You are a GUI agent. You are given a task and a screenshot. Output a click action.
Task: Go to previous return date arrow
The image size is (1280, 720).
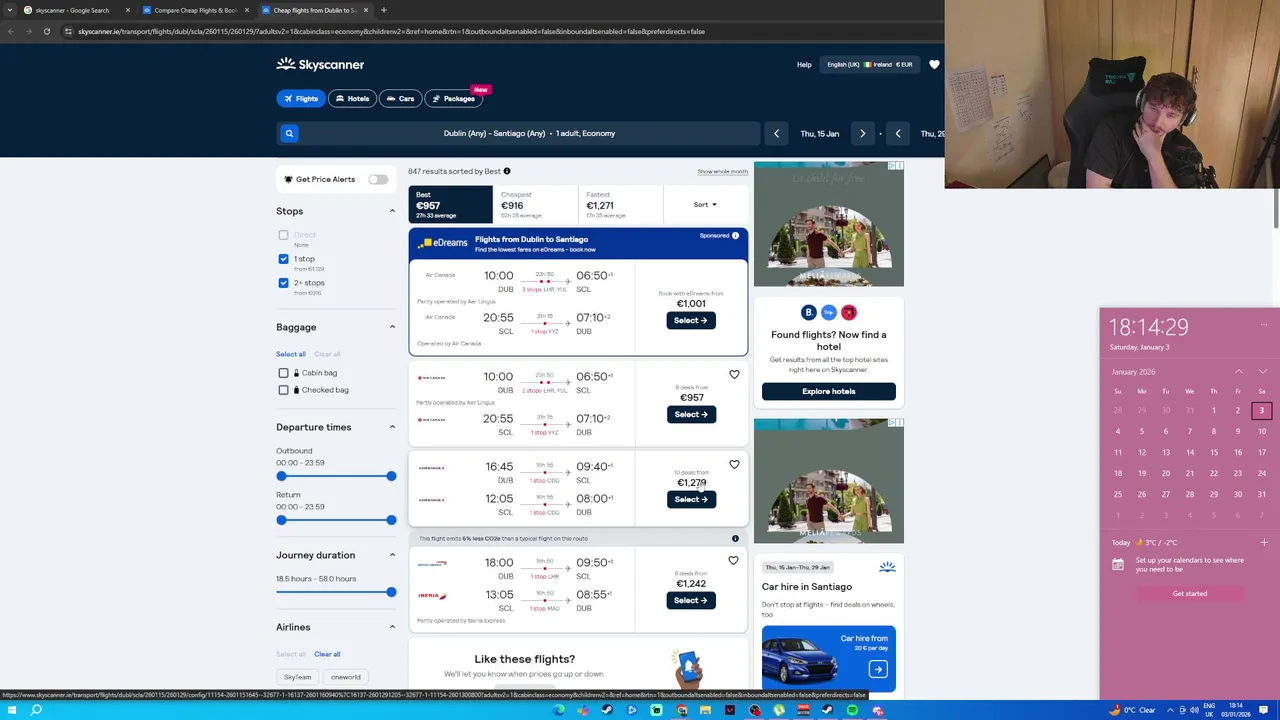pos(898,133)
